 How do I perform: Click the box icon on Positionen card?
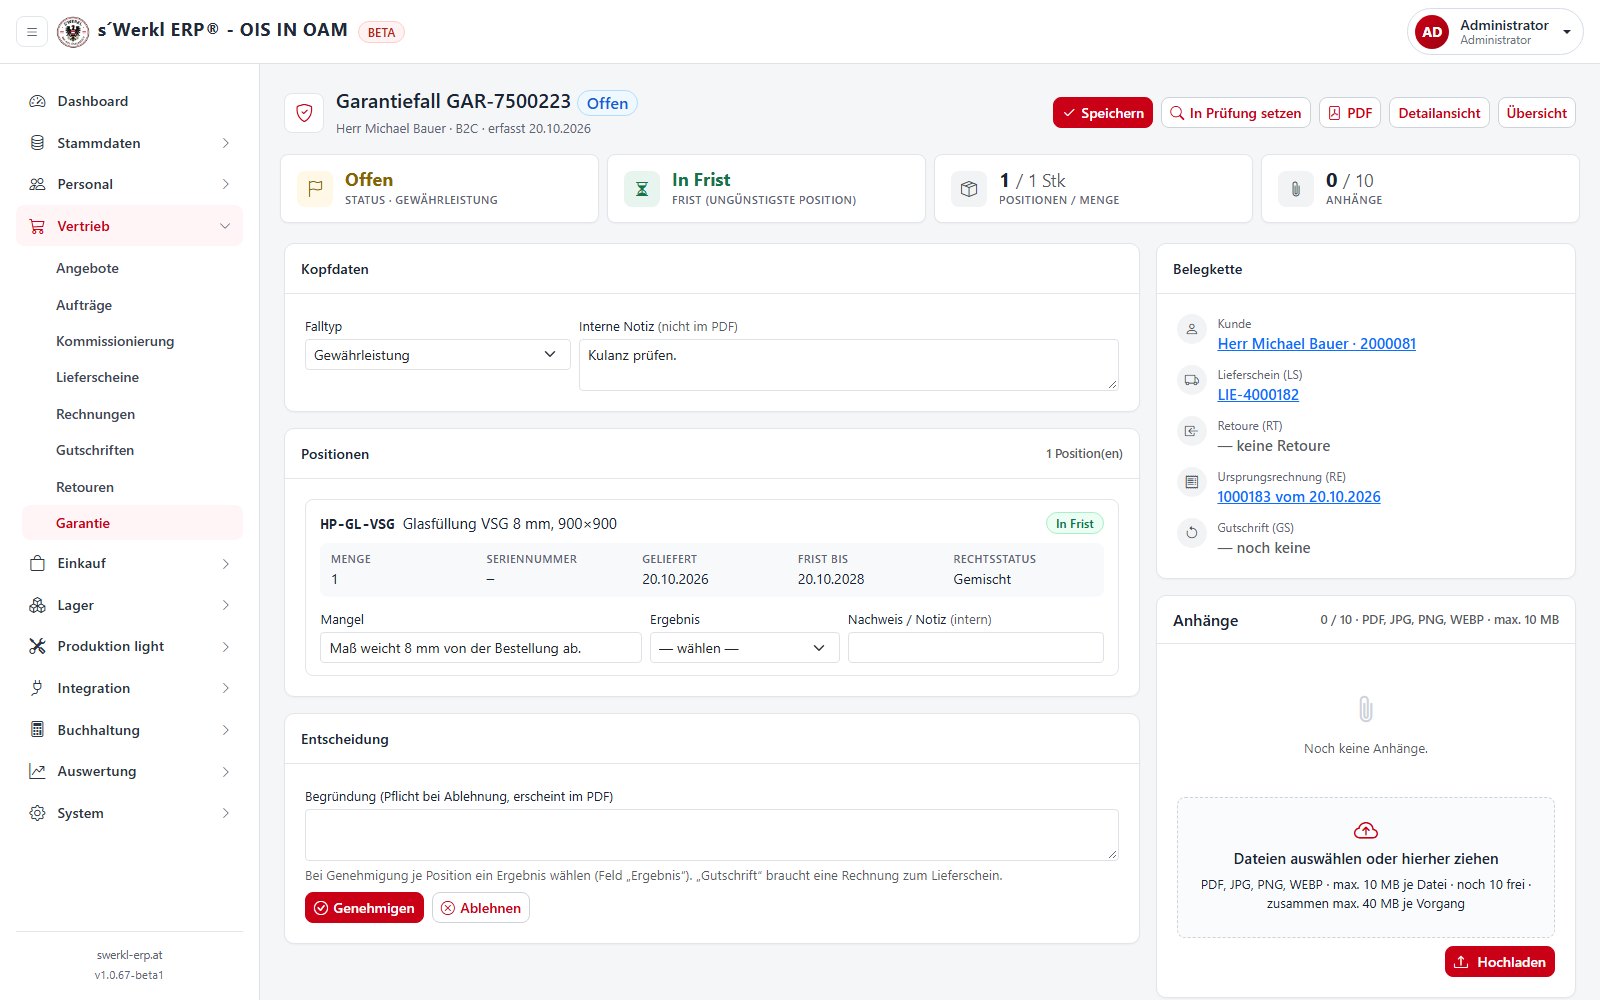(x=969, y=188)
